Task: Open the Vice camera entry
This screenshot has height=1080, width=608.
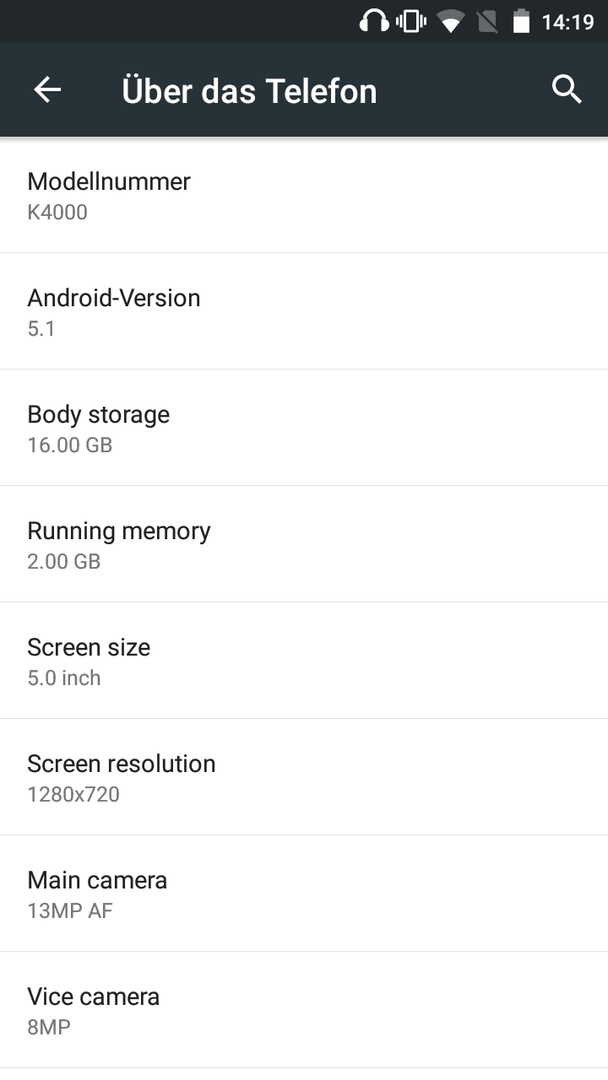Action: pos(304,1010)
